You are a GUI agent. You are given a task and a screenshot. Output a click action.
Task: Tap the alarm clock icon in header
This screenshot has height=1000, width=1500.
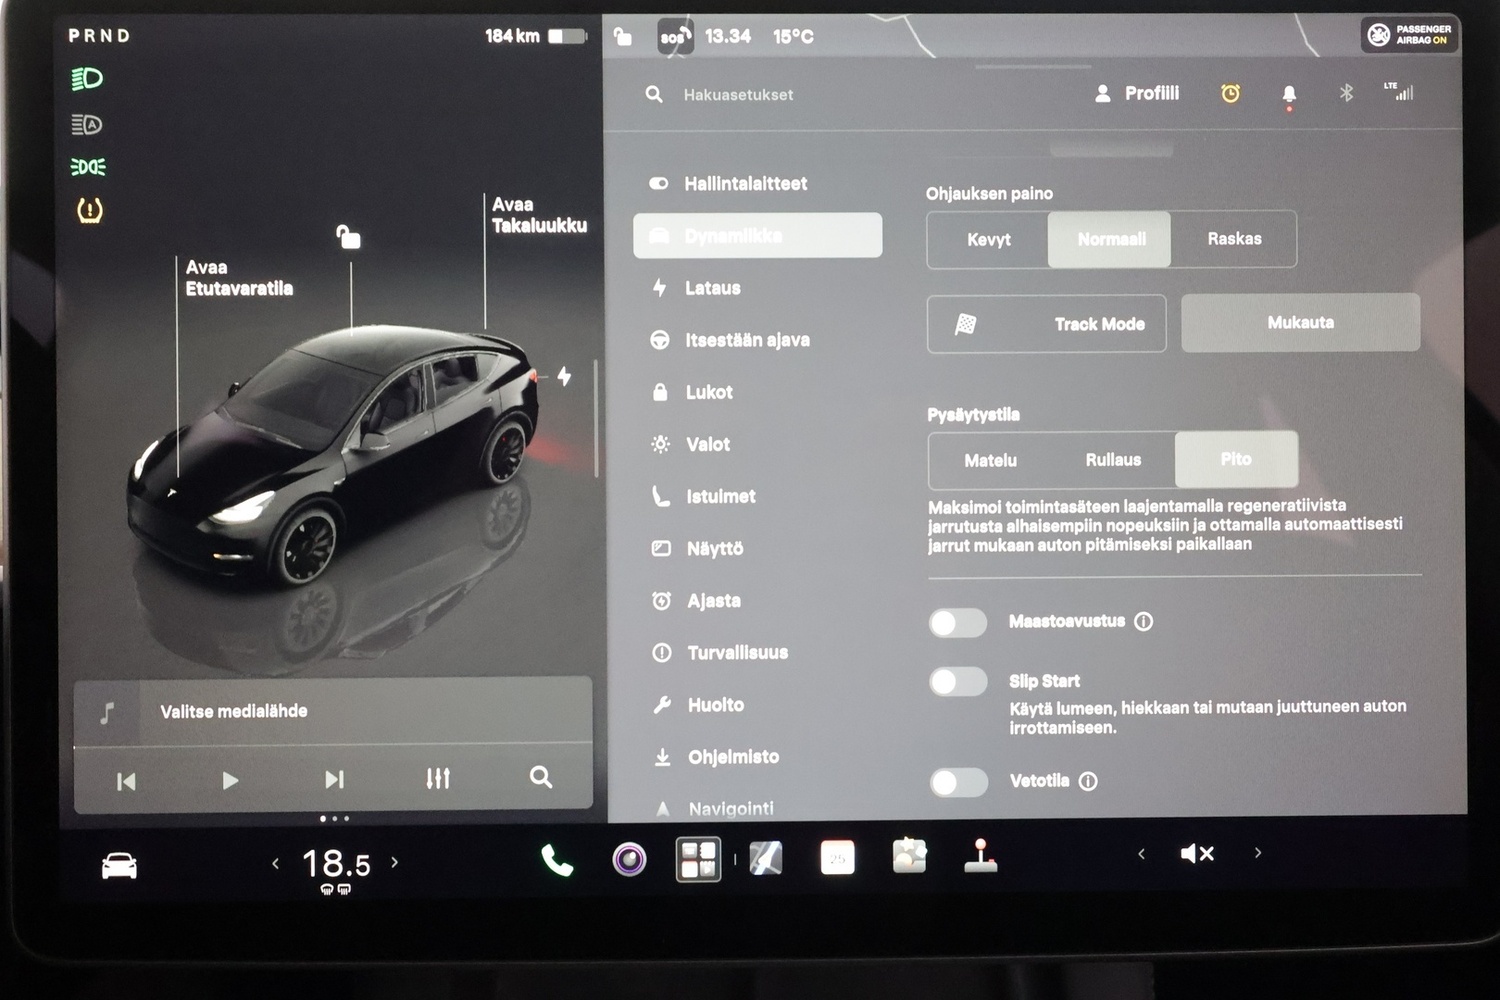pos(1230,93)
